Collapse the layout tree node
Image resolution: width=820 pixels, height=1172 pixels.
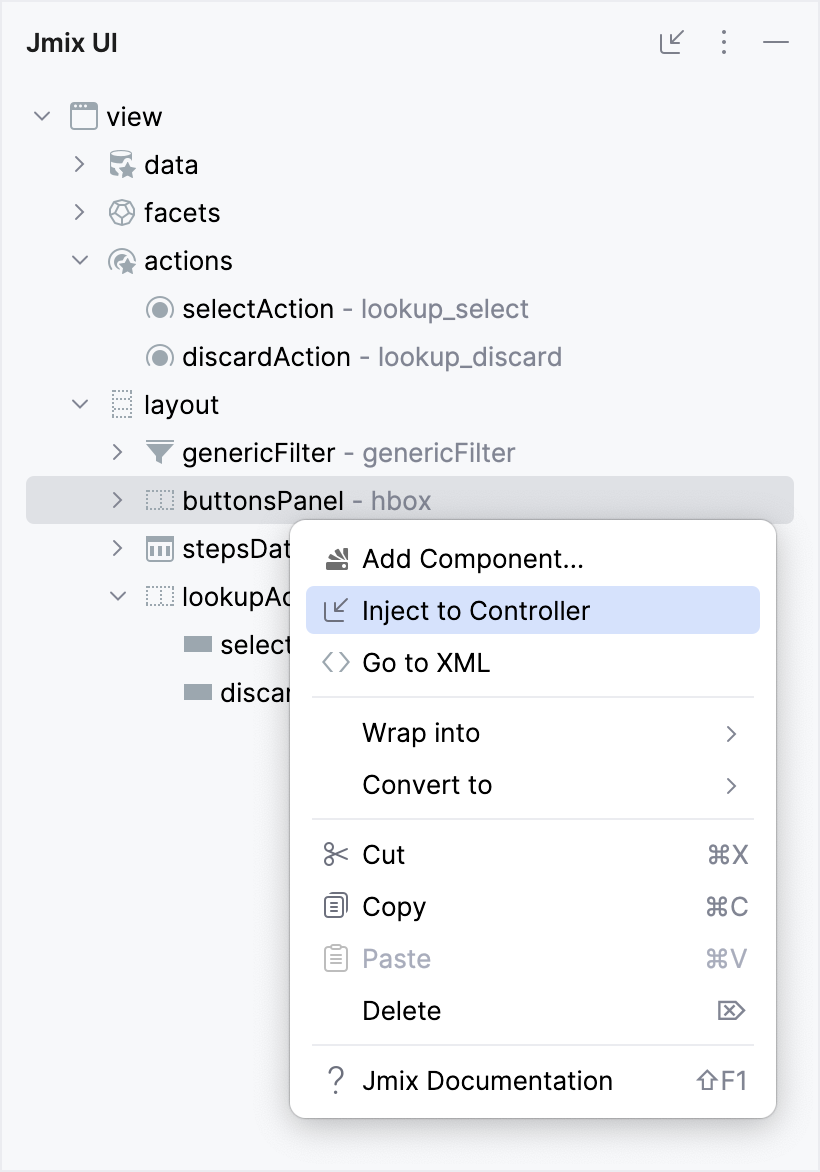pos(79,404)
